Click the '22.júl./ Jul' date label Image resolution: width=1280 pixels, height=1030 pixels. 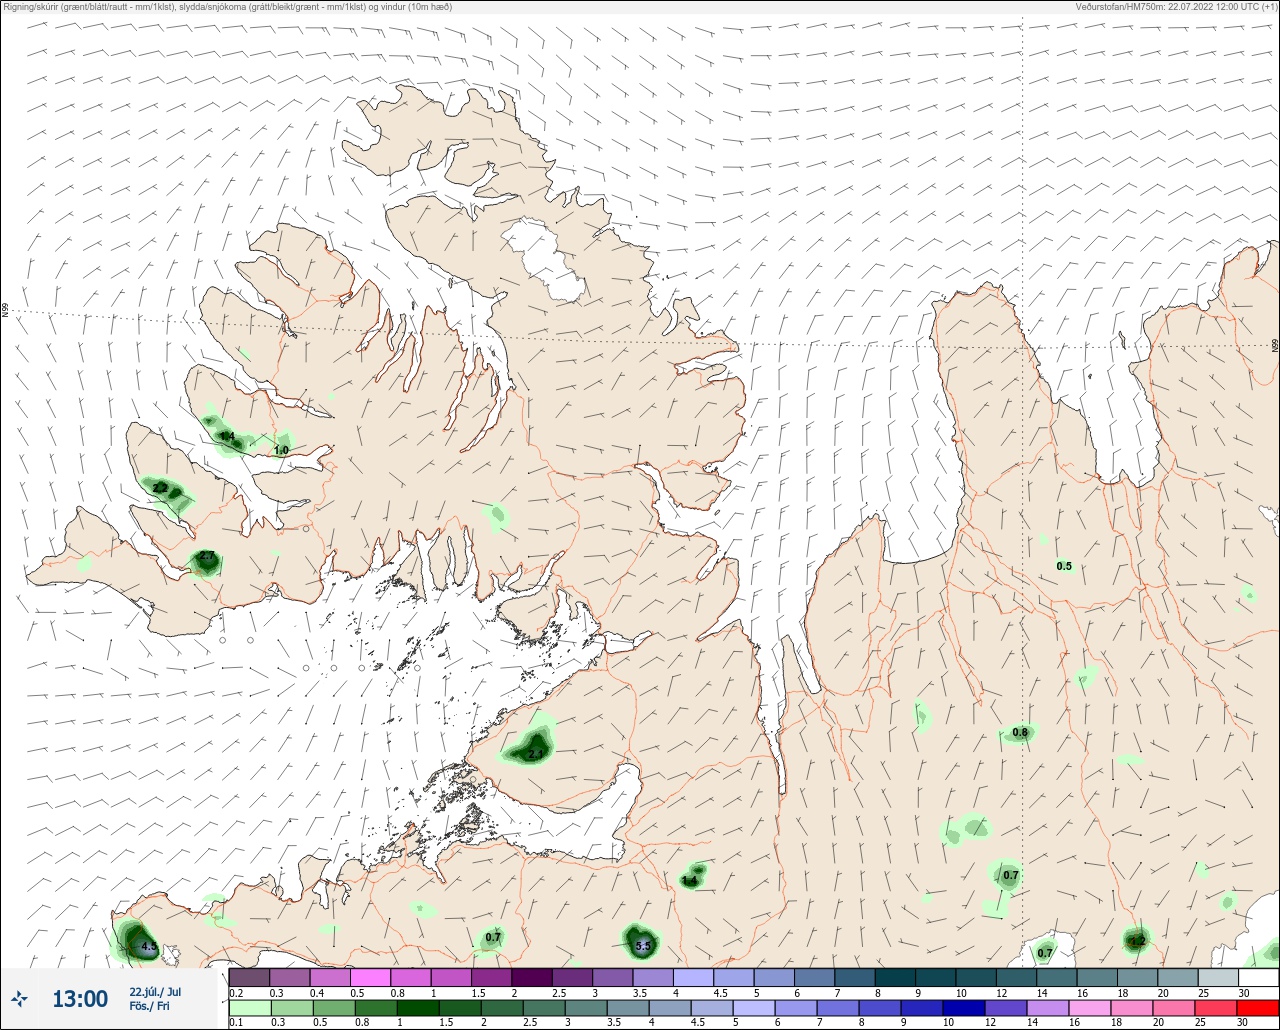(155, 992)
